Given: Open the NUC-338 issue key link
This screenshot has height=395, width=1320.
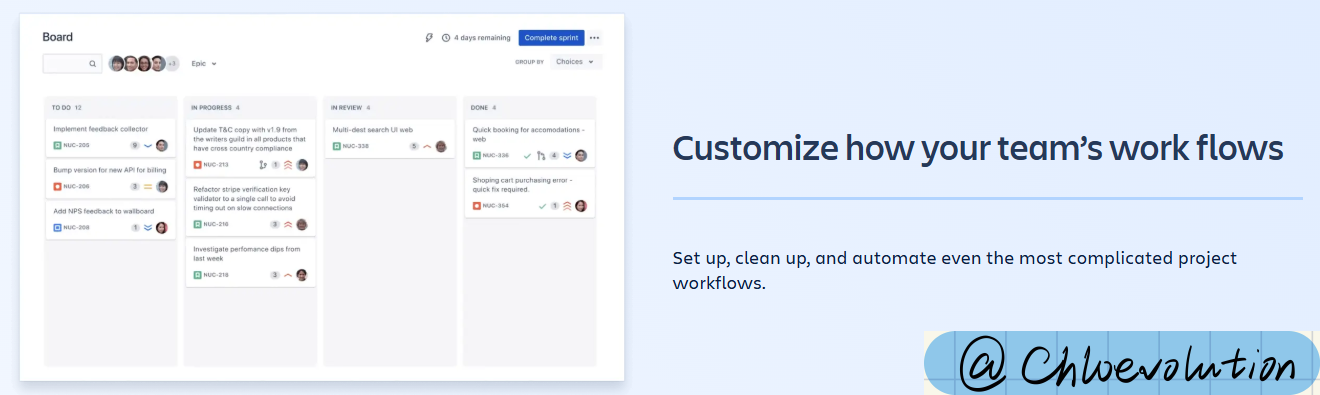Looking at the screenshot, I should (x=356, y=146).
